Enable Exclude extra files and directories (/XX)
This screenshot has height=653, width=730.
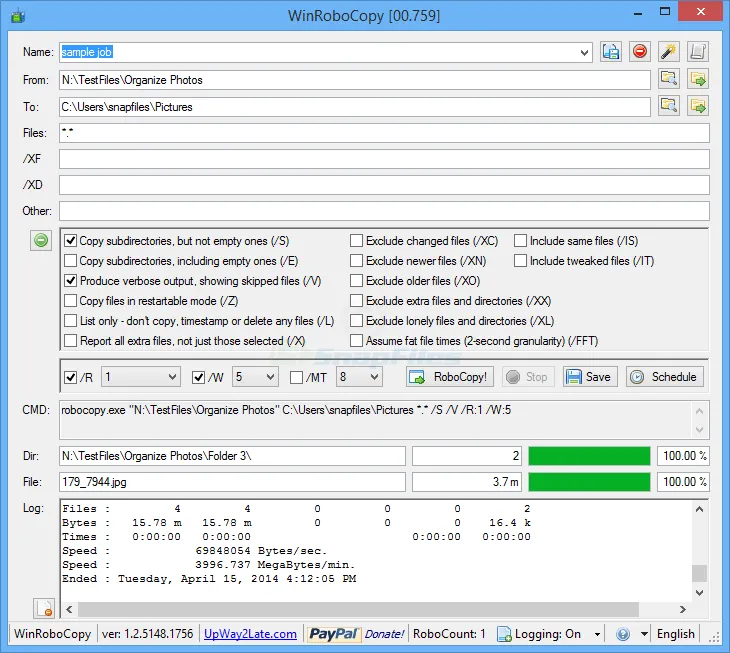pos(356,301)
